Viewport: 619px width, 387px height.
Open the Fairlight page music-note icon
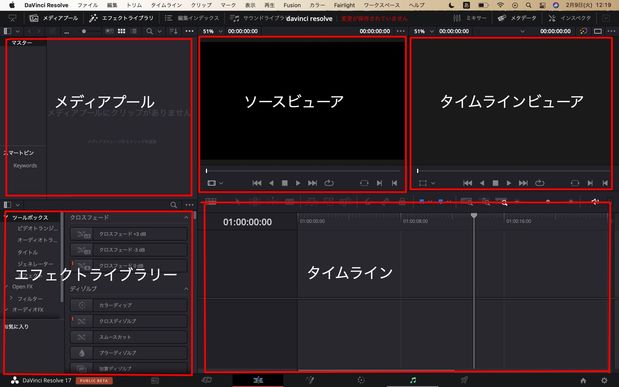click(x=413, y=380)
